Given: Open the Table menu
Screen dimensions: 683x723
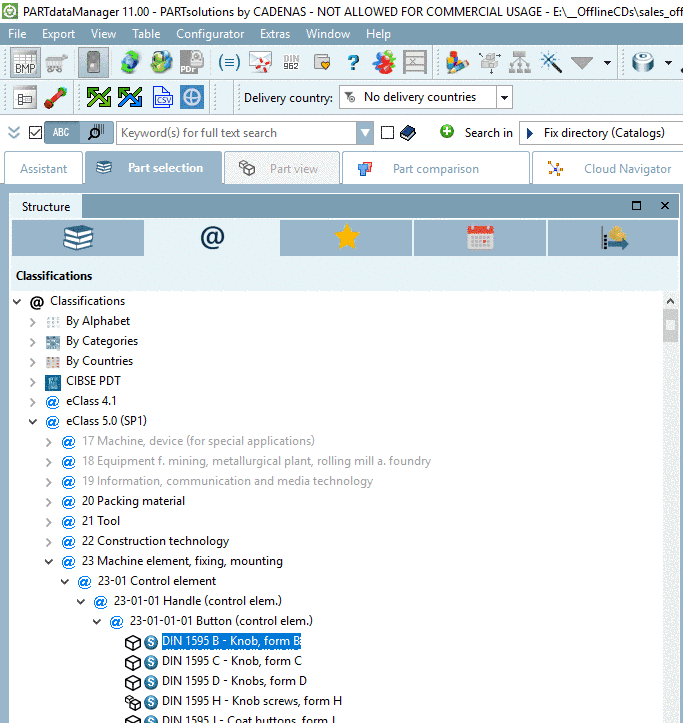Looking at the screenshot, I should coord(146,34).
